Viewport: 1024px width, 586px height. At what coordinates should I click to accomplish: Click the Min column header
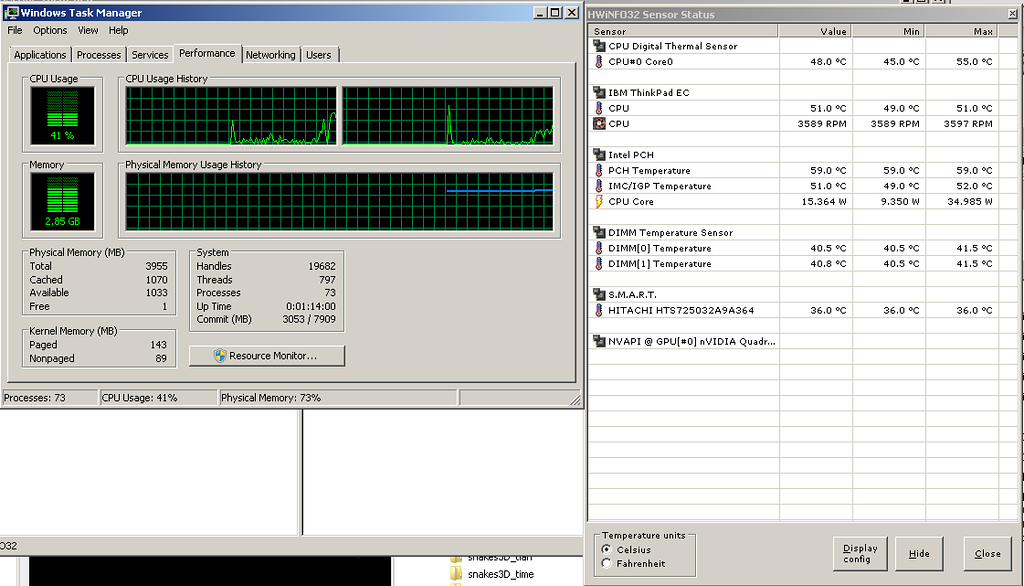pos(888,31)
